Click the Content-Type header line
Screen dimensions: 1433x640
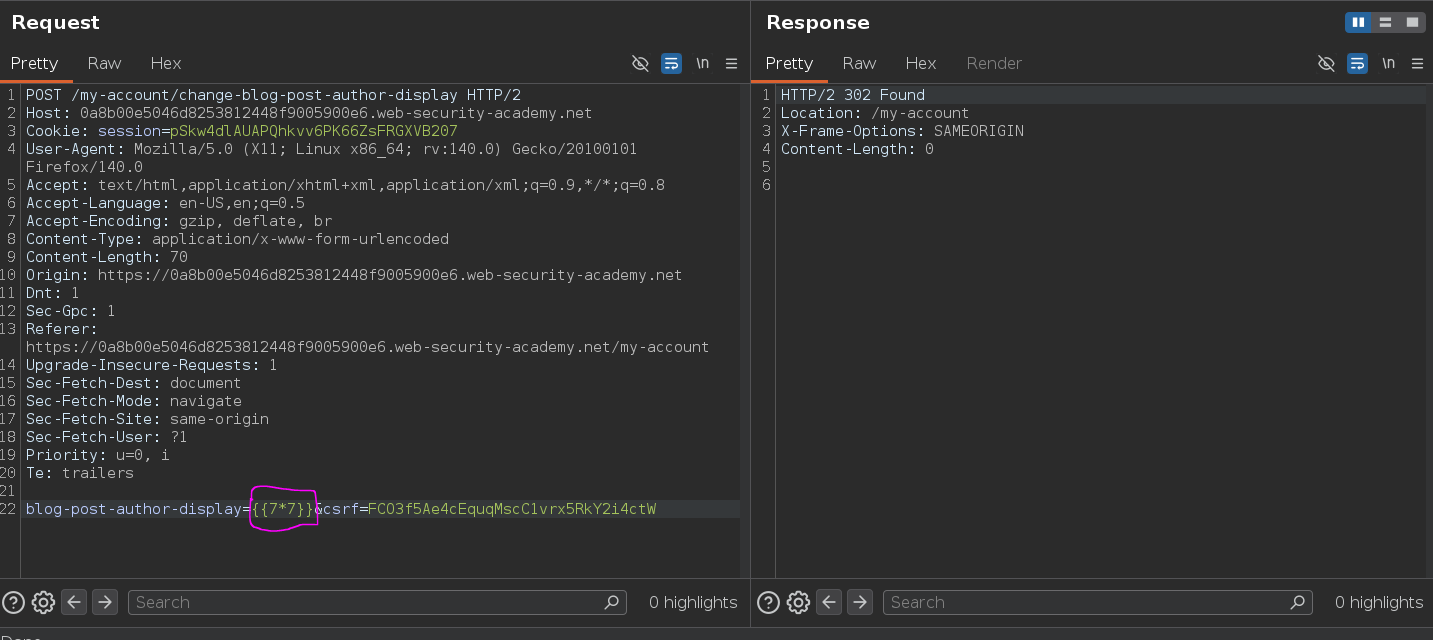[x=237, y=239]
